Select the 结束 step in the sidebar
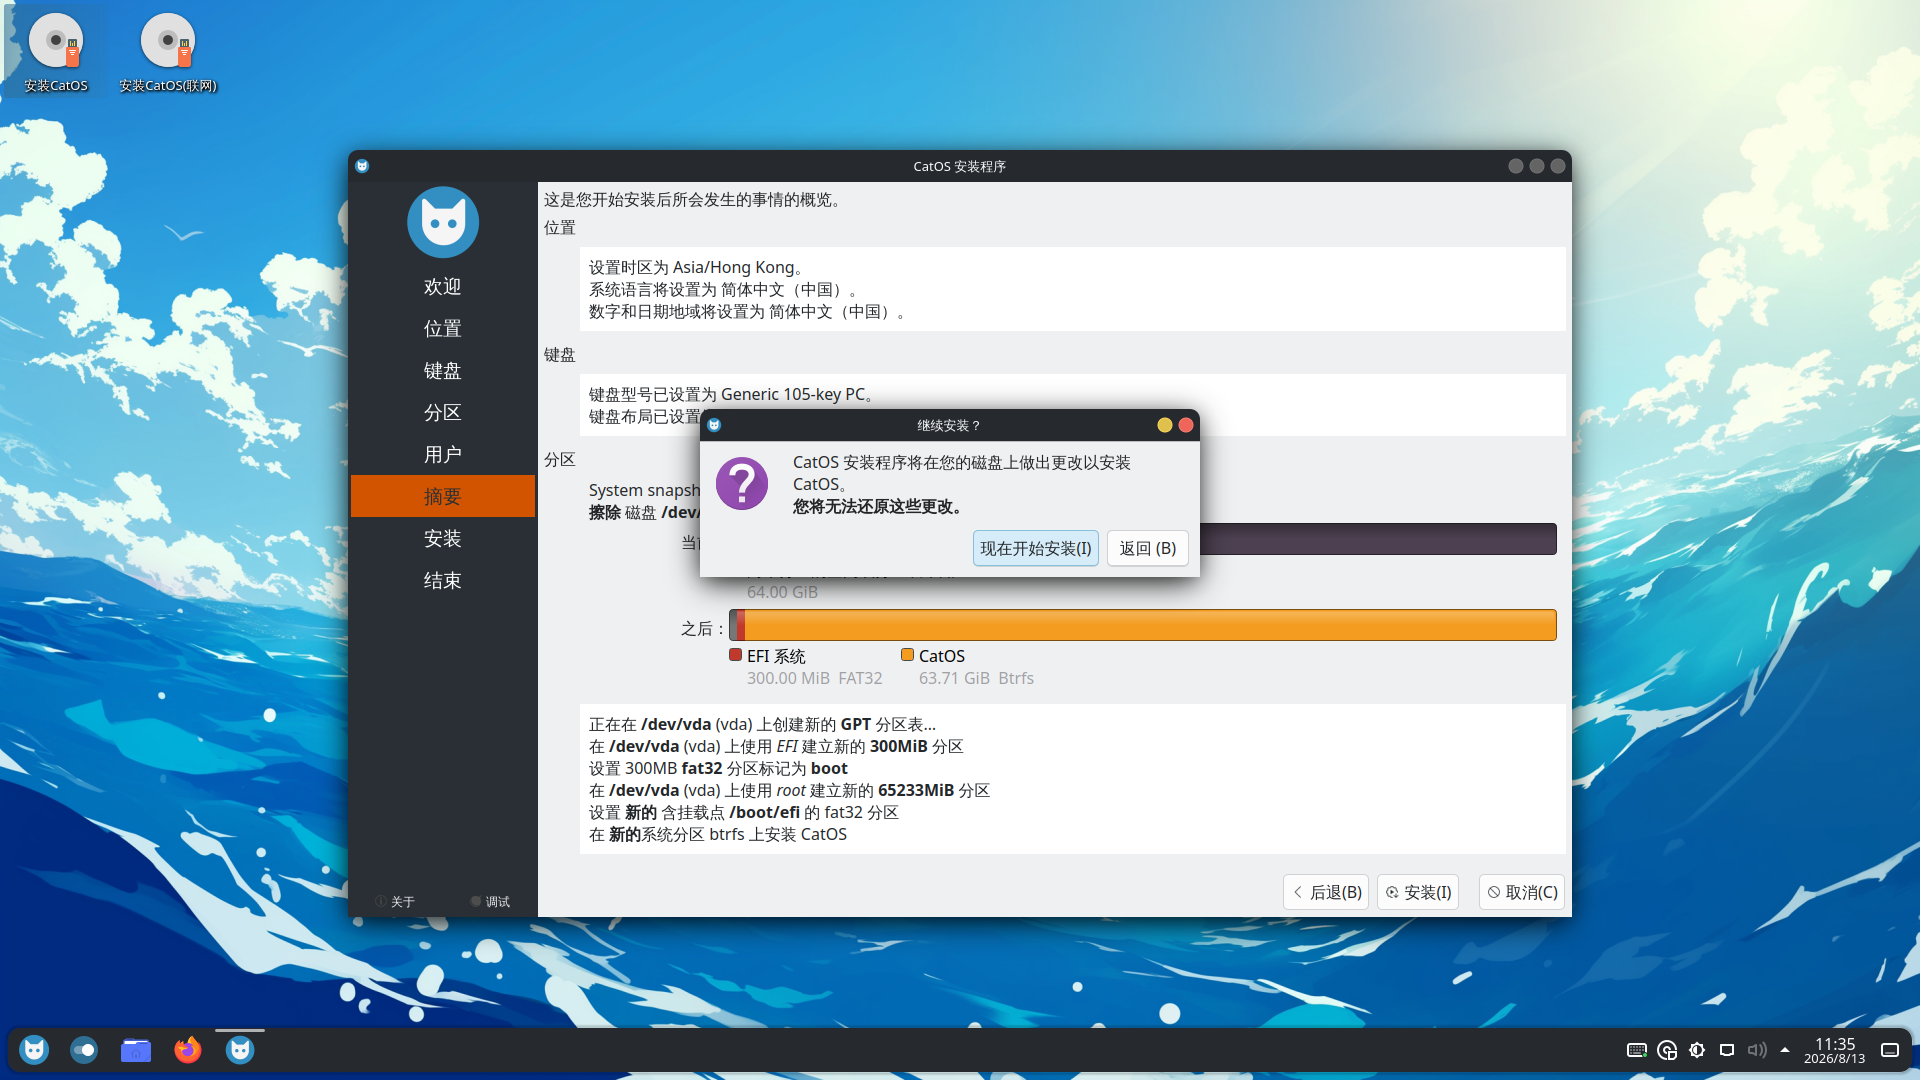Viewport: 1920px width, 1080px height. pos(443,581)
